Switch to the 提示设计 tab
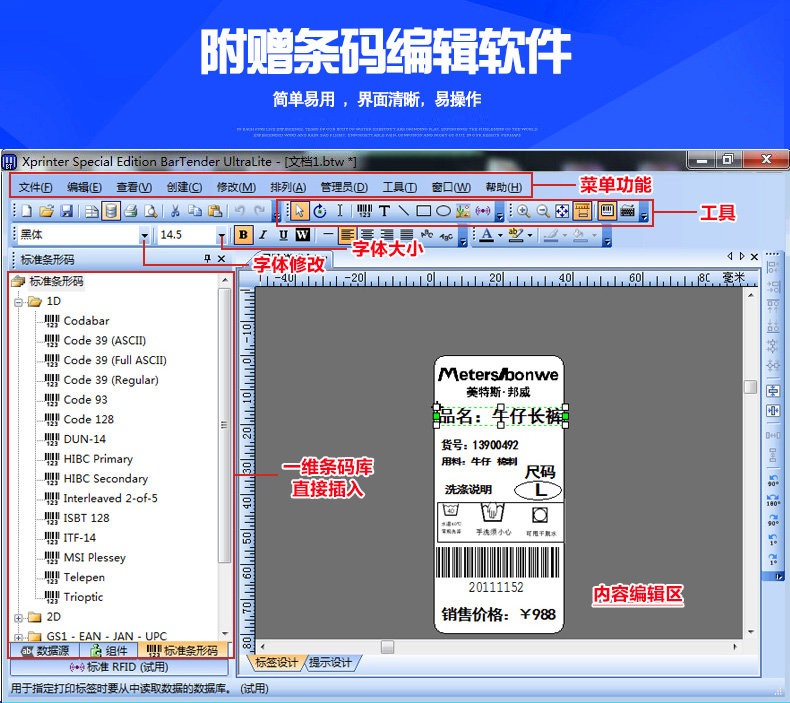The image size is (790, 703). pos(331,662)
